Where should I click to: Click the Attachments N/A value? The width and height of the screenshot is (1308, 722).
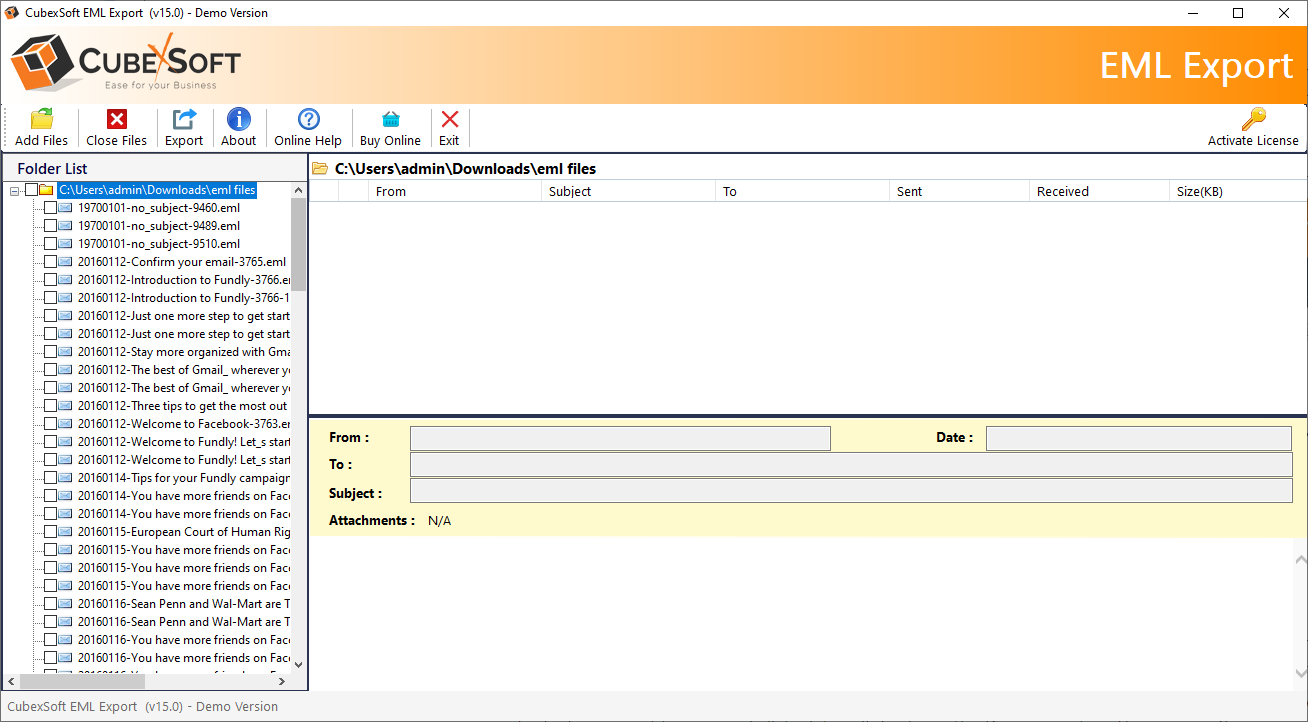click(439, 521)
